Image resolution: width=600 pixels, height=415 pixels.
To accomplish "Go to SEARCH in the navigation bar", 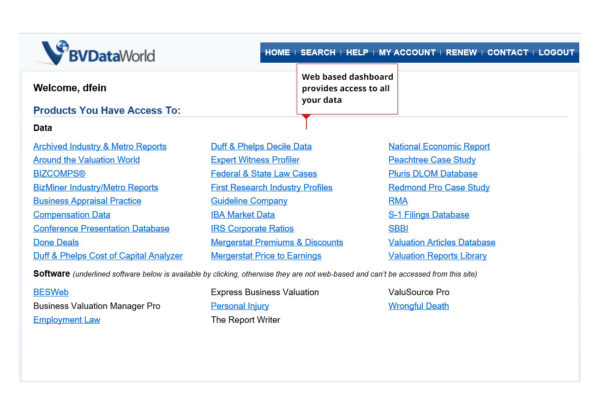I will (318, 53).
